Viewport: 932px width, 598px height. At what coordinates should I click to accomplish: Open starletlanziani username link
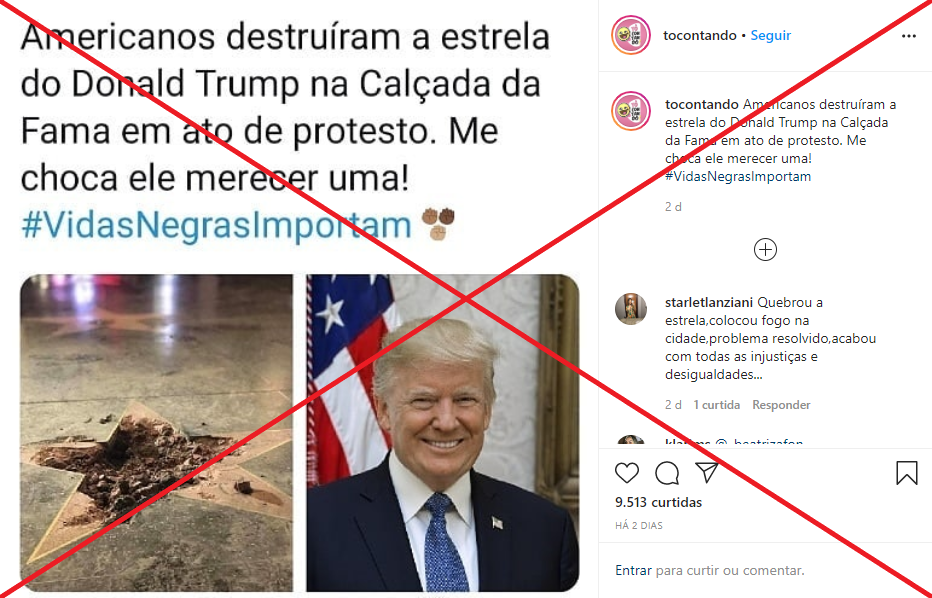[709, 303]
